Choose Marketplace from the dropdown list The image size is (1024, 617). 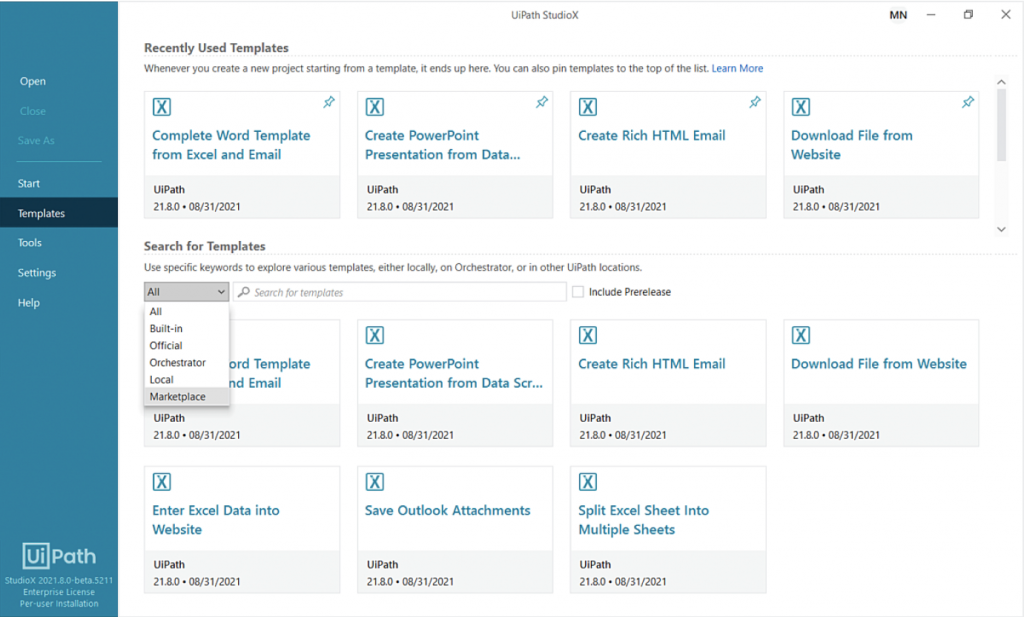186,396
